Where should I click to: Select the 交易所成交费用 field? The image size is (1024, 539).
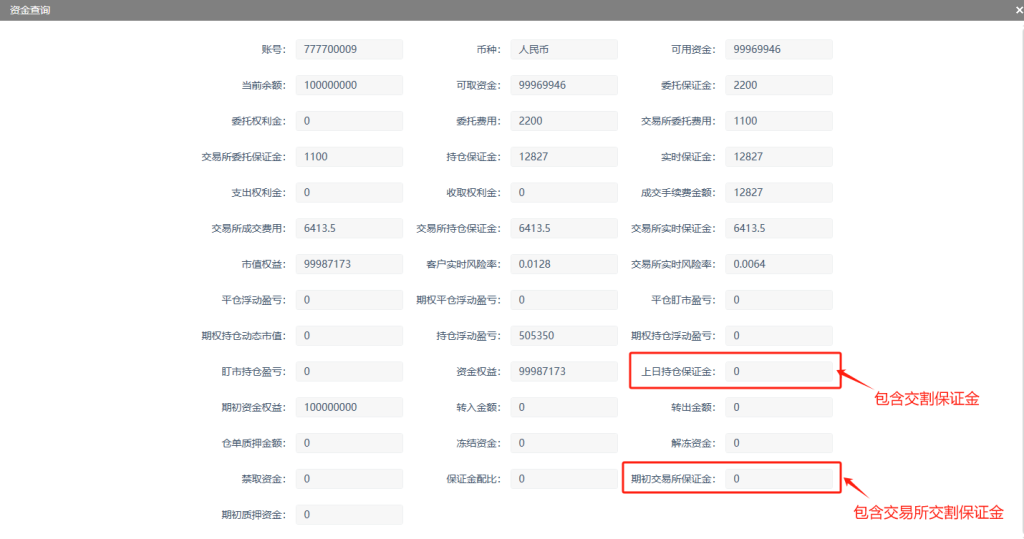coord(349,228)
